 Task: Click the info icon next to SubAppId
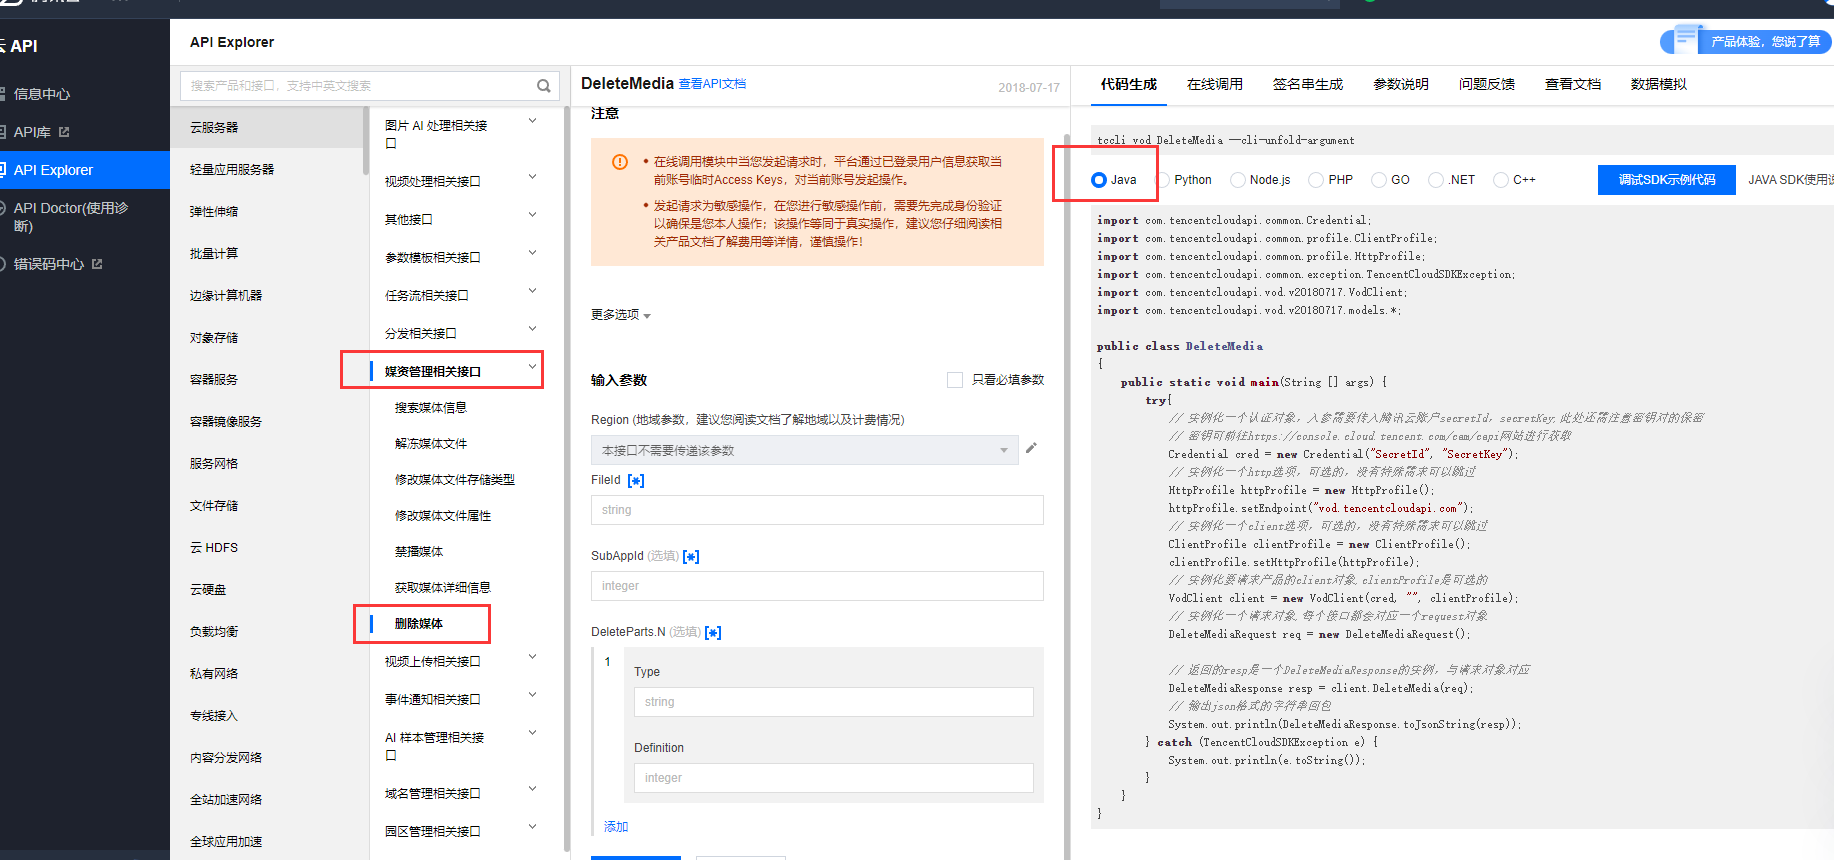tap(691, 557)
